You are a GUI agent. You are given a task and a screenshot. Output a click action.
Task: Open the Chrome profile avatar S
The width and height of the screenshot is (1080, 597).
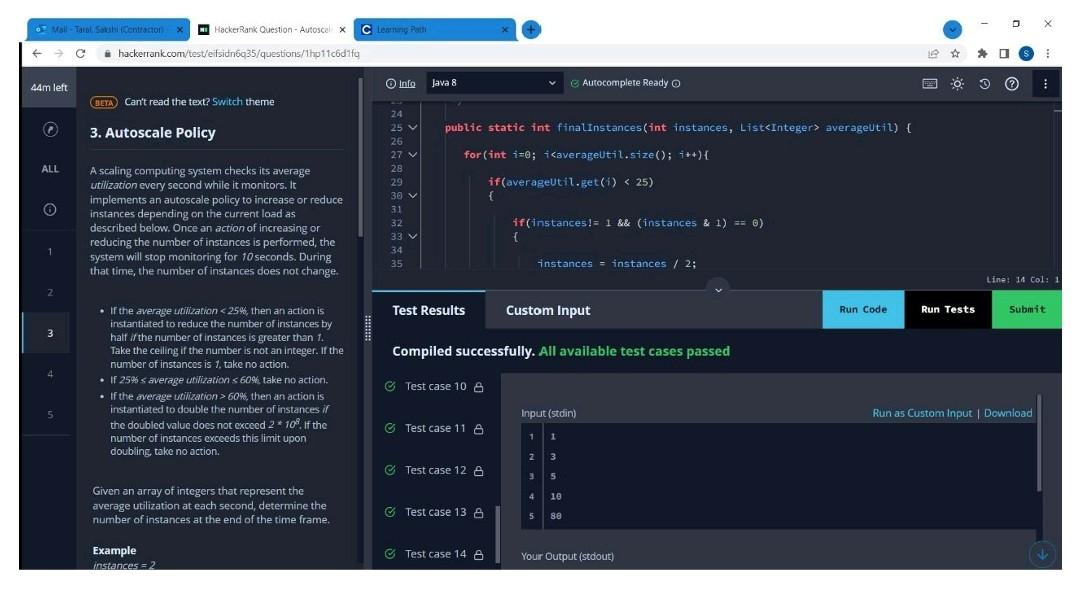point(1026,53)
